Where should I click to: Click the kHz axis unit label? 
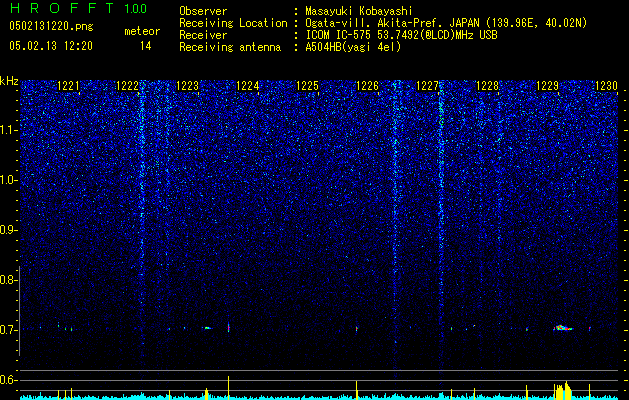(9, 81)
